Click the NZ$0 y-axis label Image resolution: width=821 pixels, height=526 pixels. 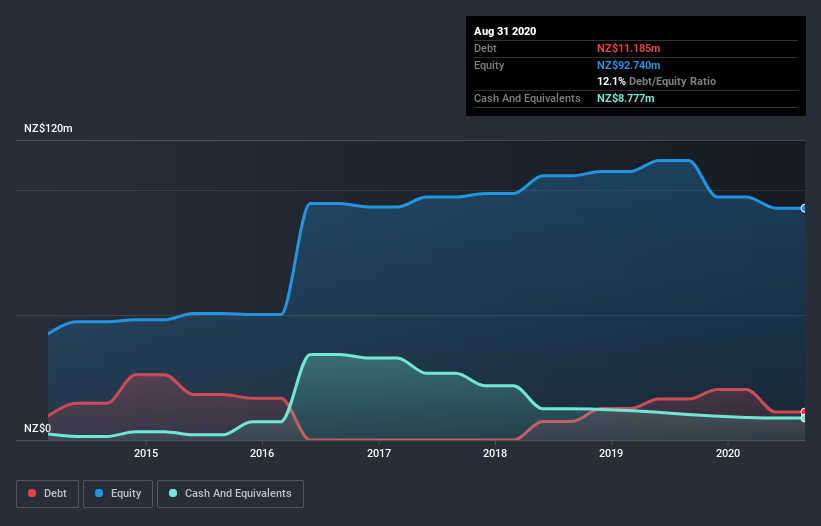coord(38,428)
